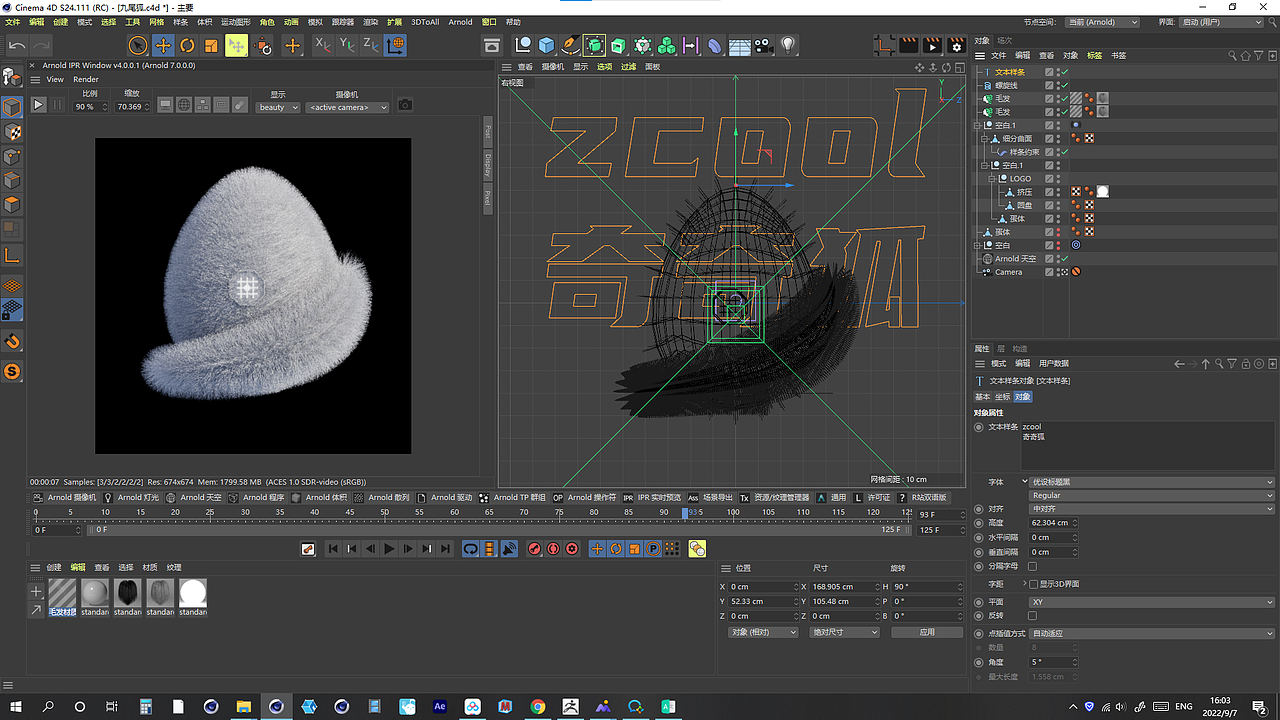
Task: Click the render settings clapperboard with gear
Action: pyautogui.click(x=955, y=45)
